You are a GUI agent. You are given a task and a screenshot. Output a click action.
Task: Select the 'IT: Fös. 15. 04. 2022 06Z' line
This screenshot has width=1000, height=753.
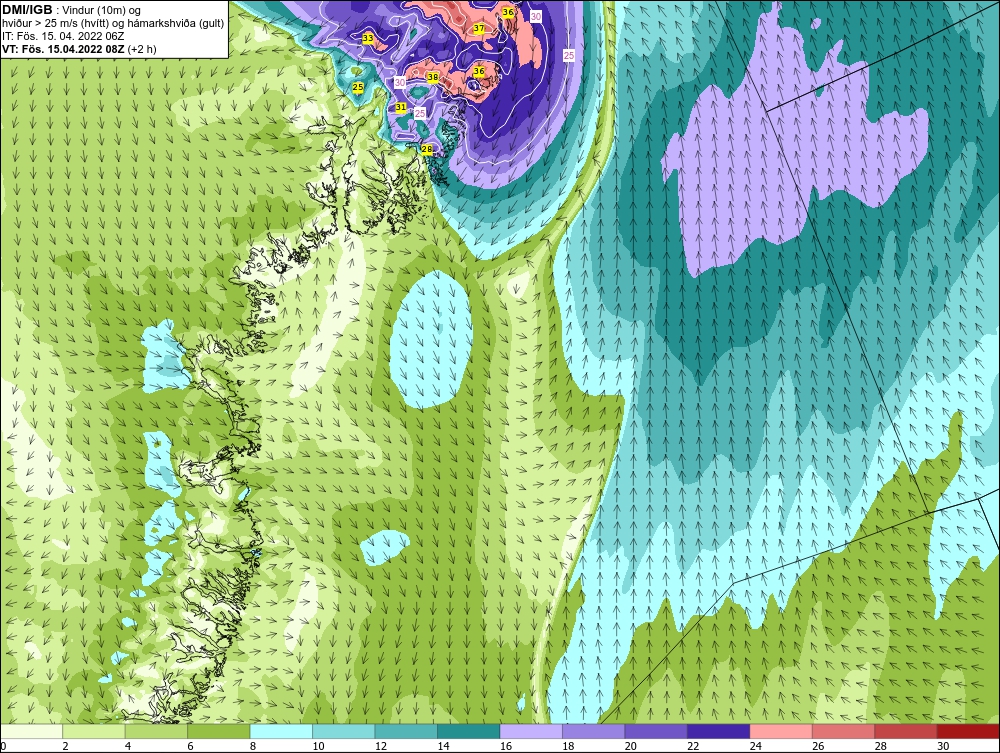click(x=63, y=36)
